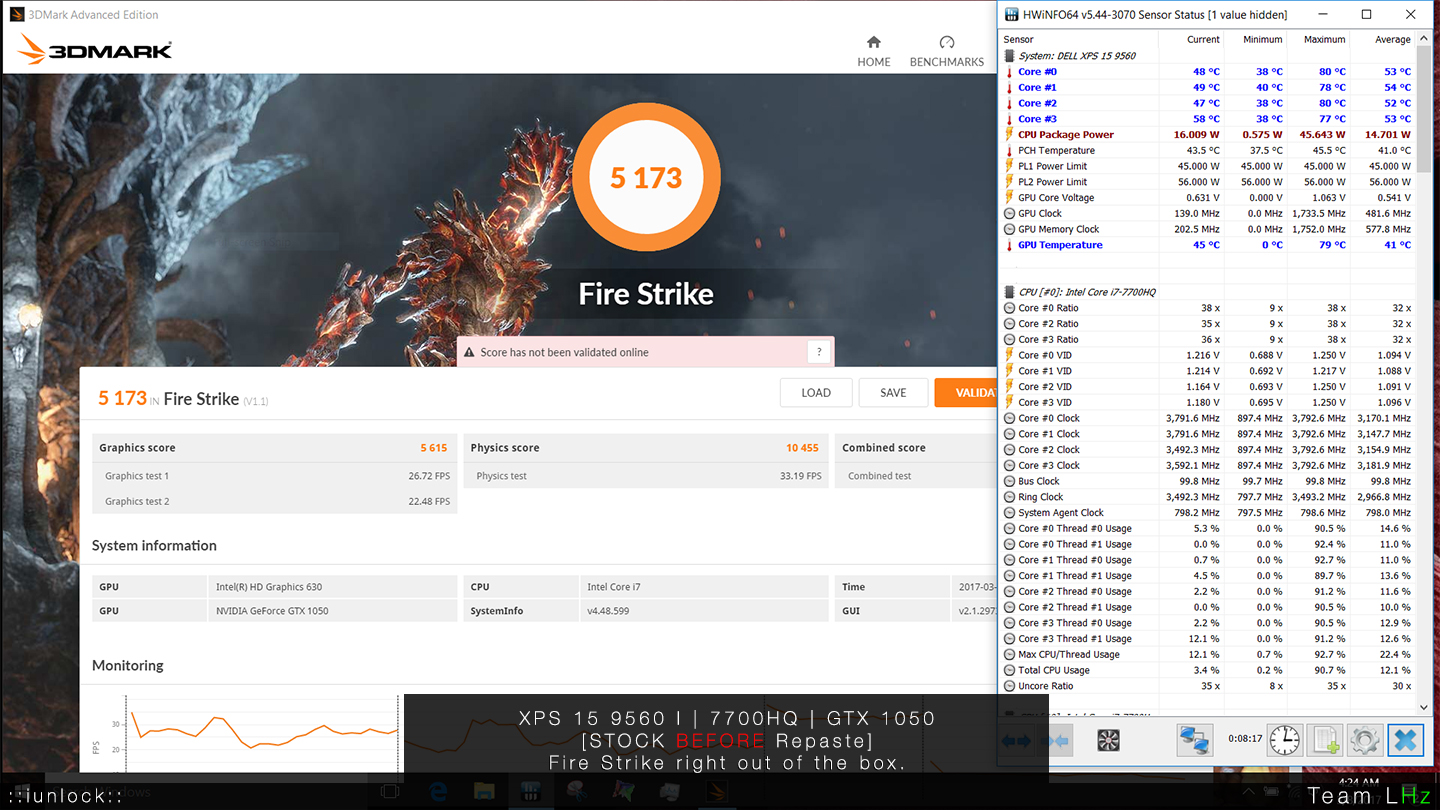Click the Physics score value 10 455
The height and width of the screenshot is (810, 1440).
pos(802,448)
